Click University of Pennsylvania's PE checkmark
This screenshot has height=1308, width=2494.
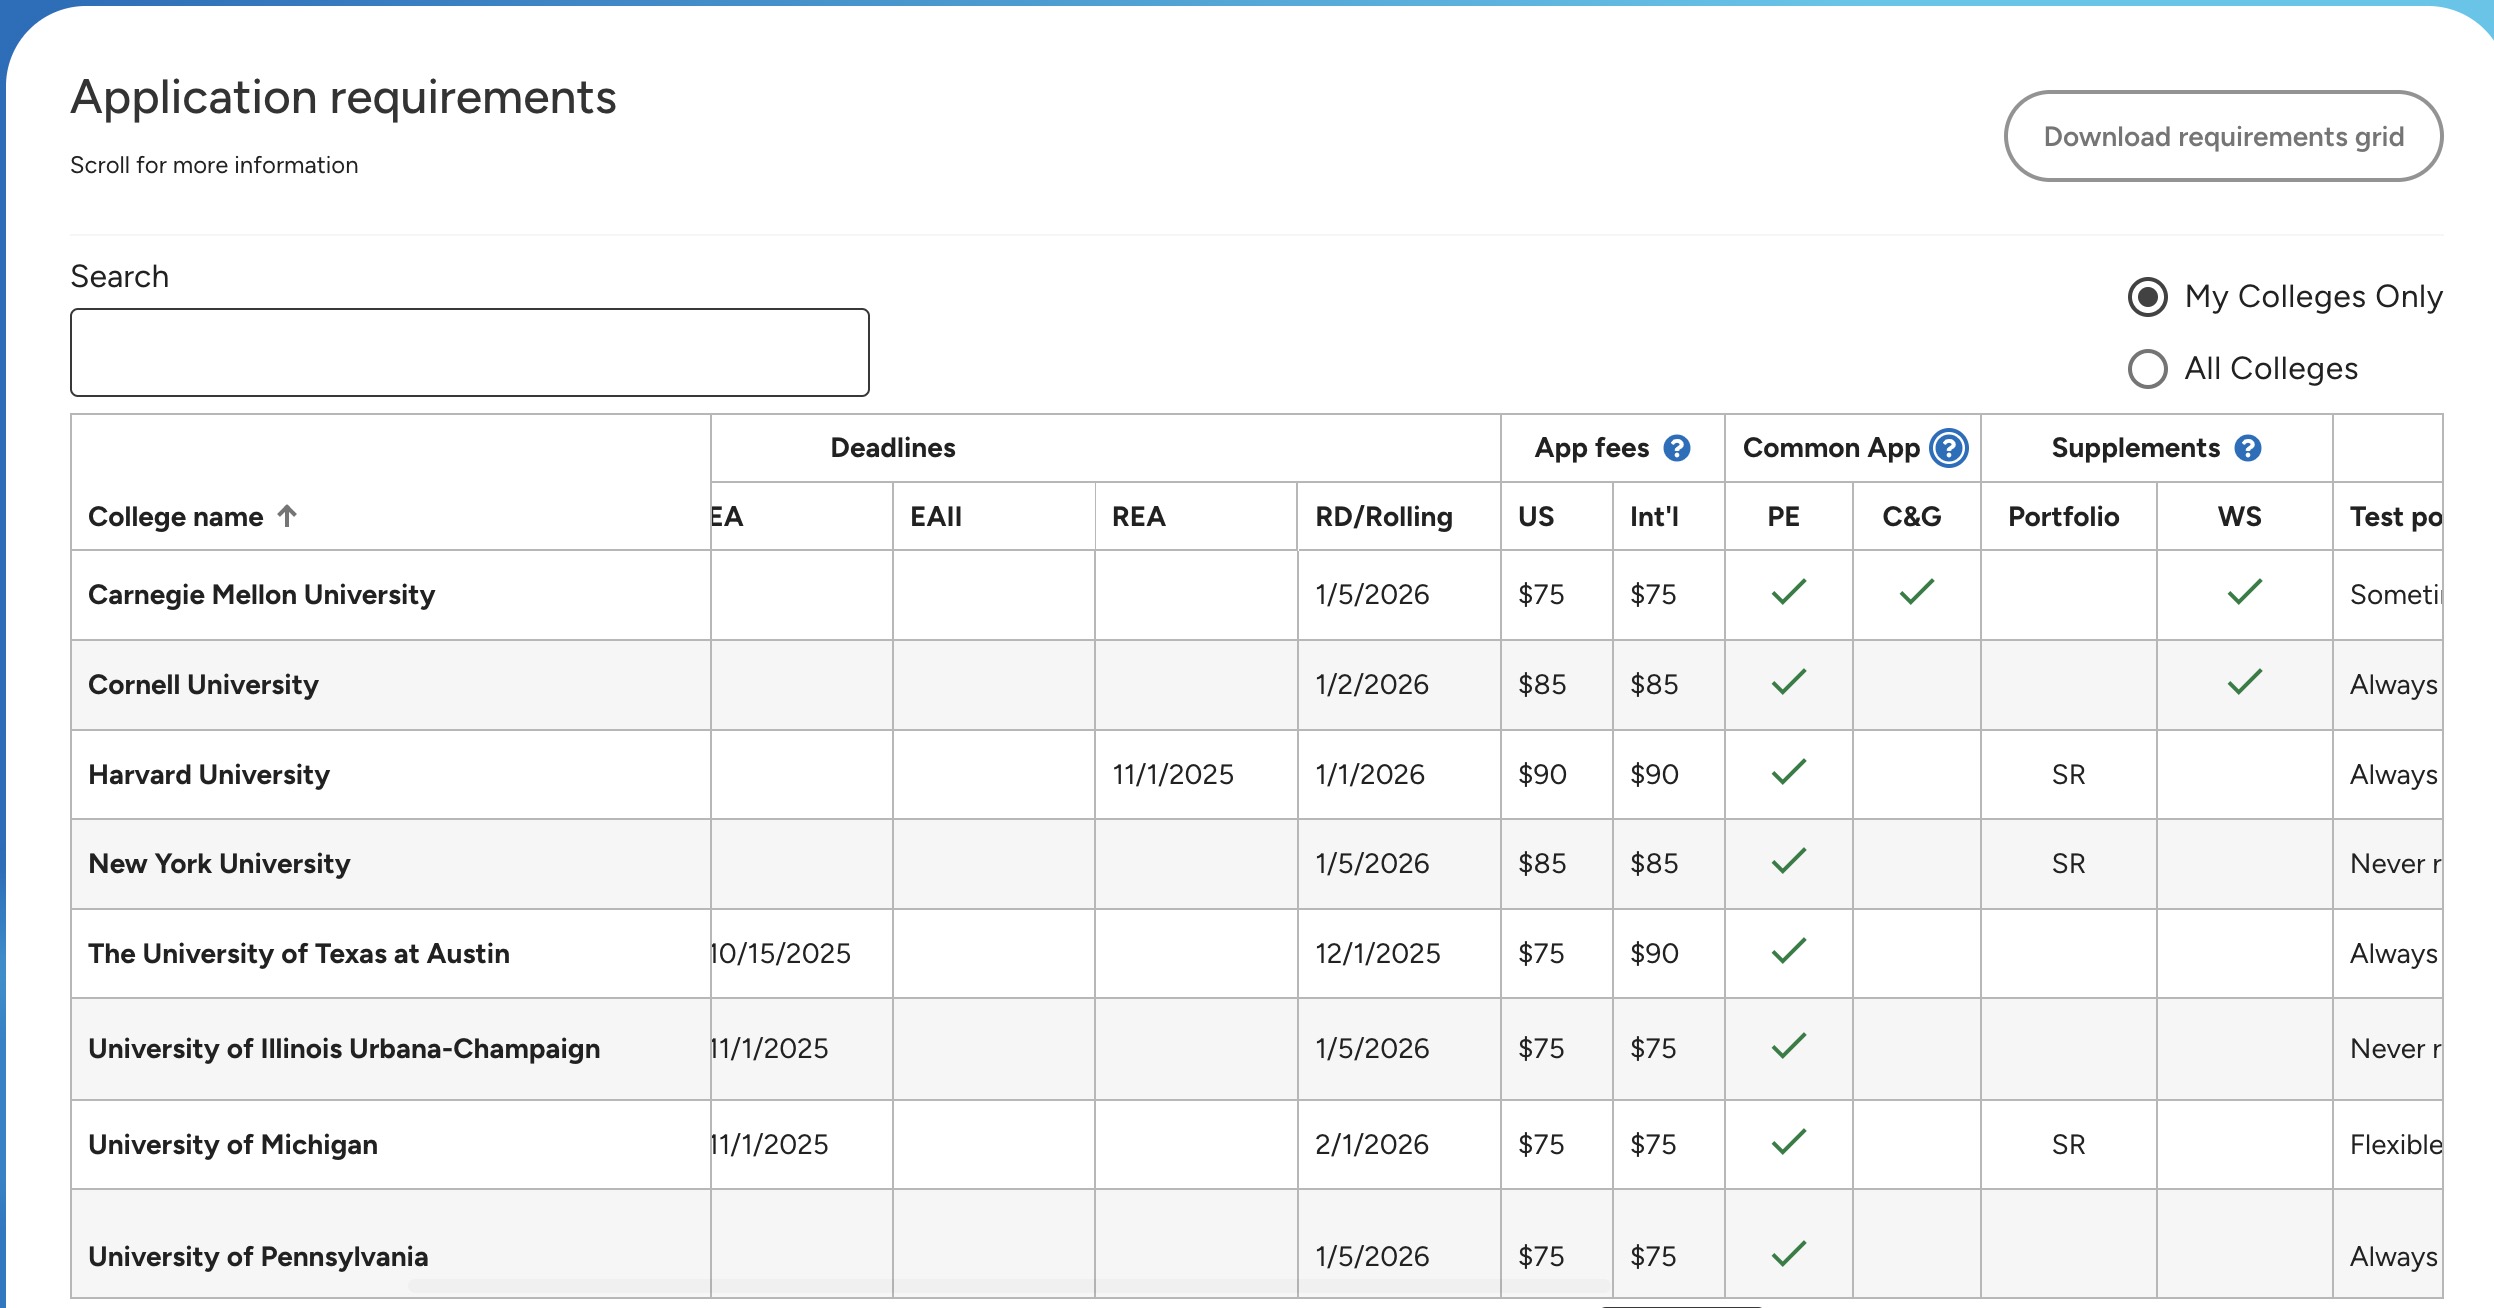coord(1789,1254)
